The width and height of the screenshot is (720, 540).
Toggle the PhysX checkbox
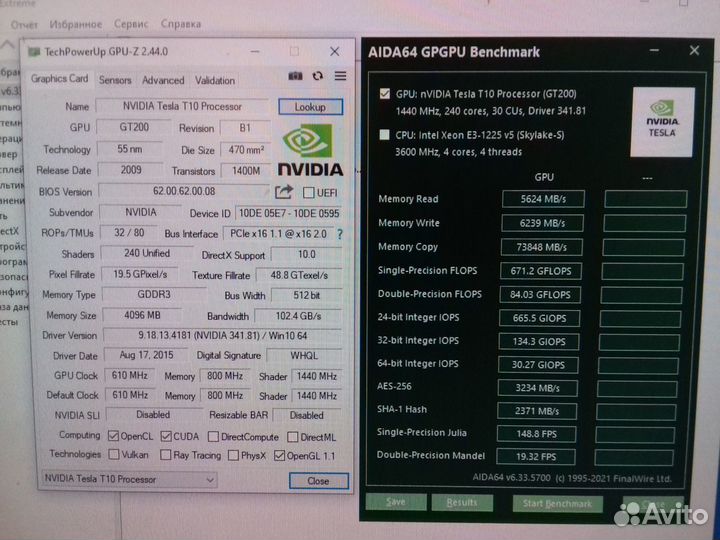pos(233,456)
